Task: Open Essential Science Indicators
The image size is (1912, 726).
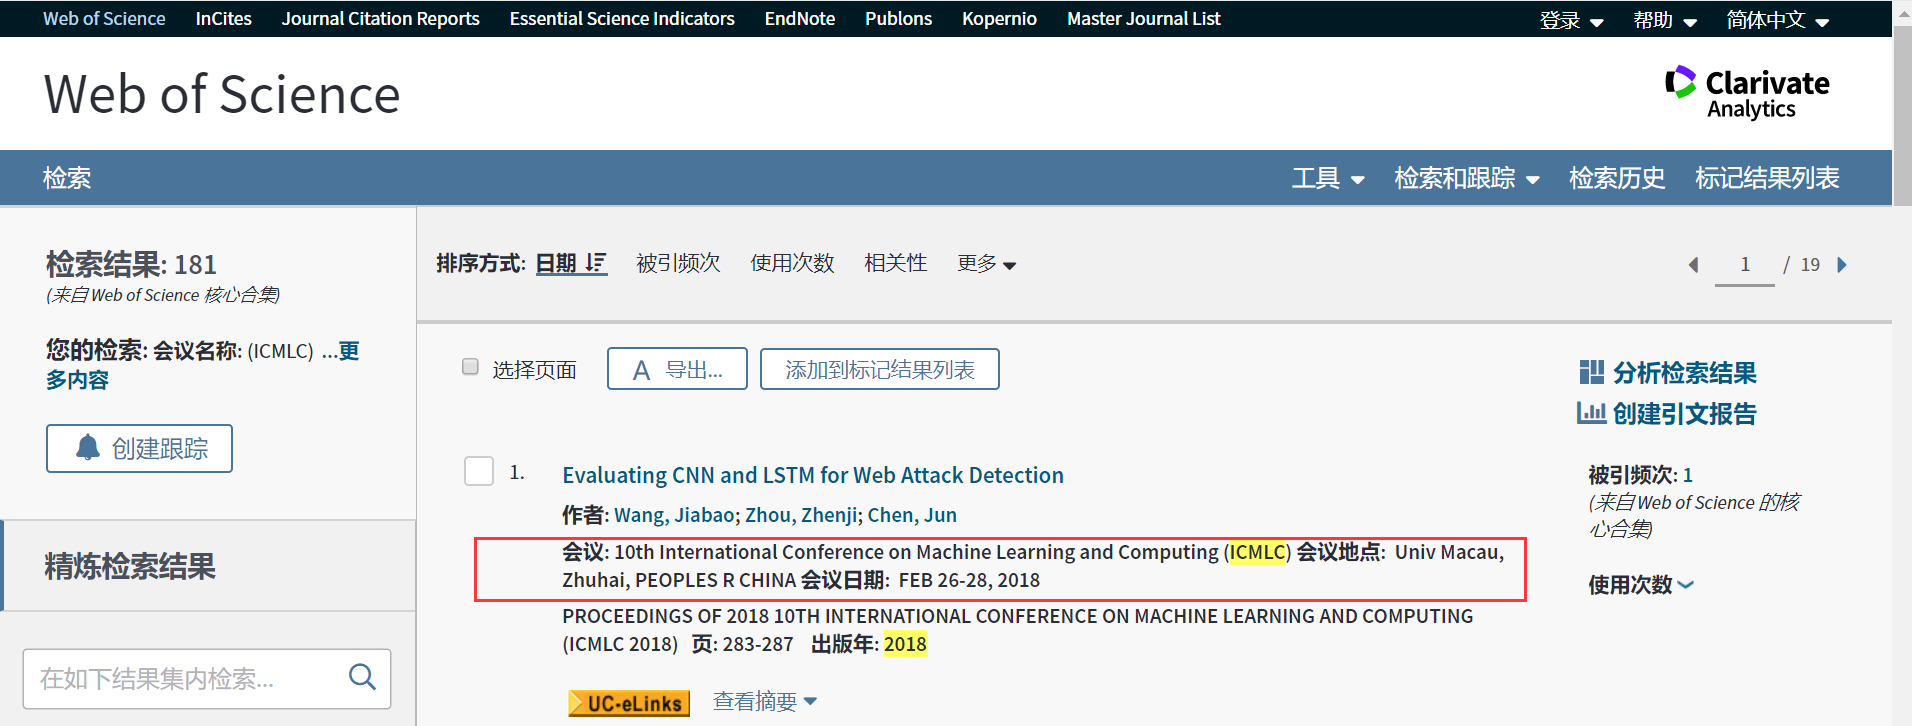Action: [x=622, y=19]
